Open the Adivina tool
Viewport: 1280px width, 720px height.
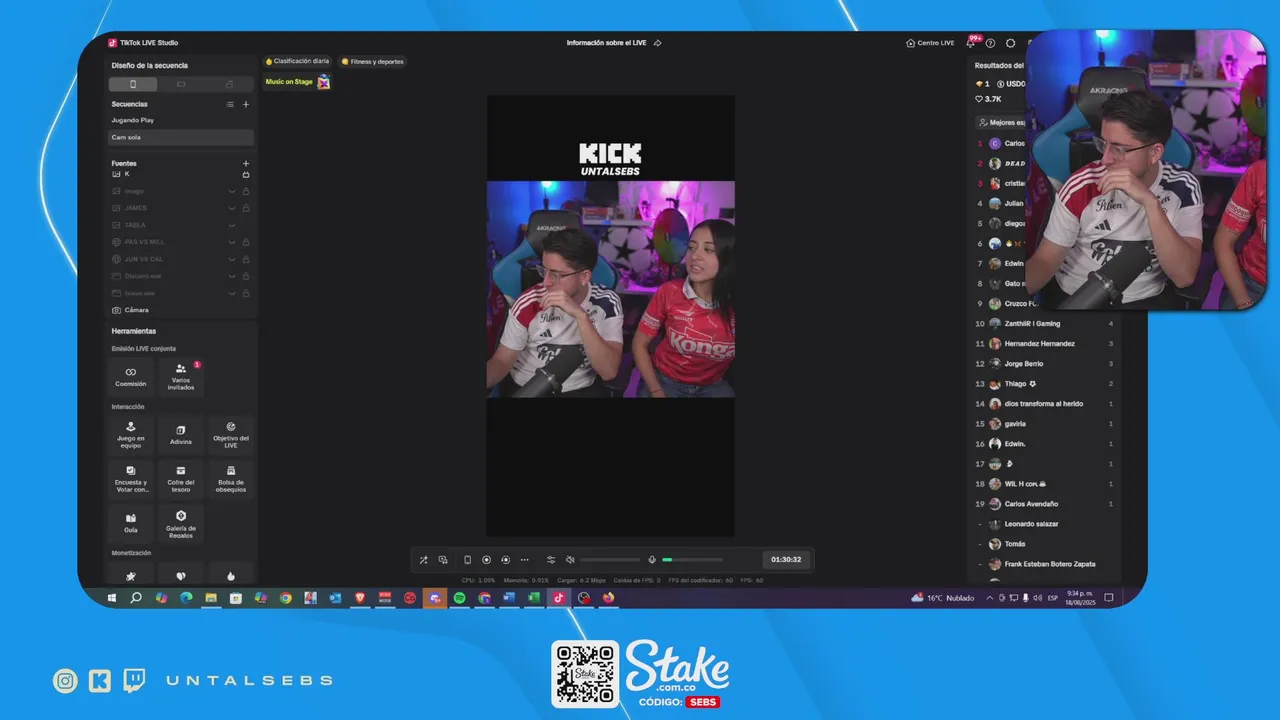(x=181, y=434)
